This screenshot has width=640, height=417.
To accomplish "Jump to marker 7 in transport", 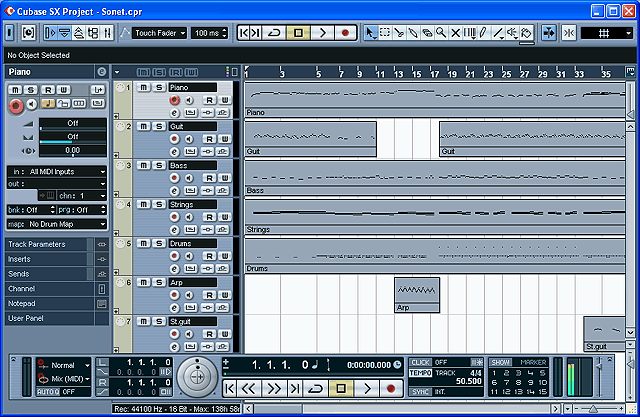I will pyautogui.click(x=507, y=382).
